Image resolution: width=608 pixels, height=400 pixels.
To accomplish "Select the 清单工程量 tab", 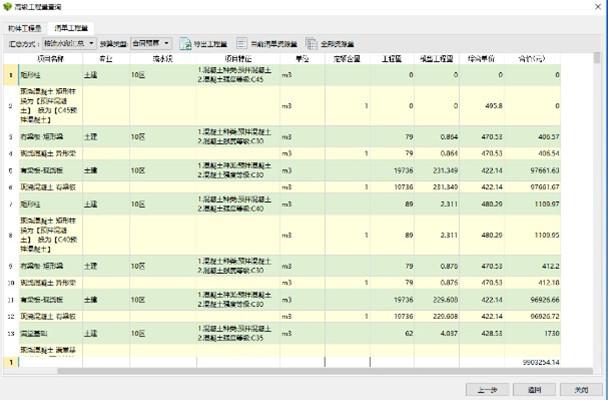I will click(70, 28).
